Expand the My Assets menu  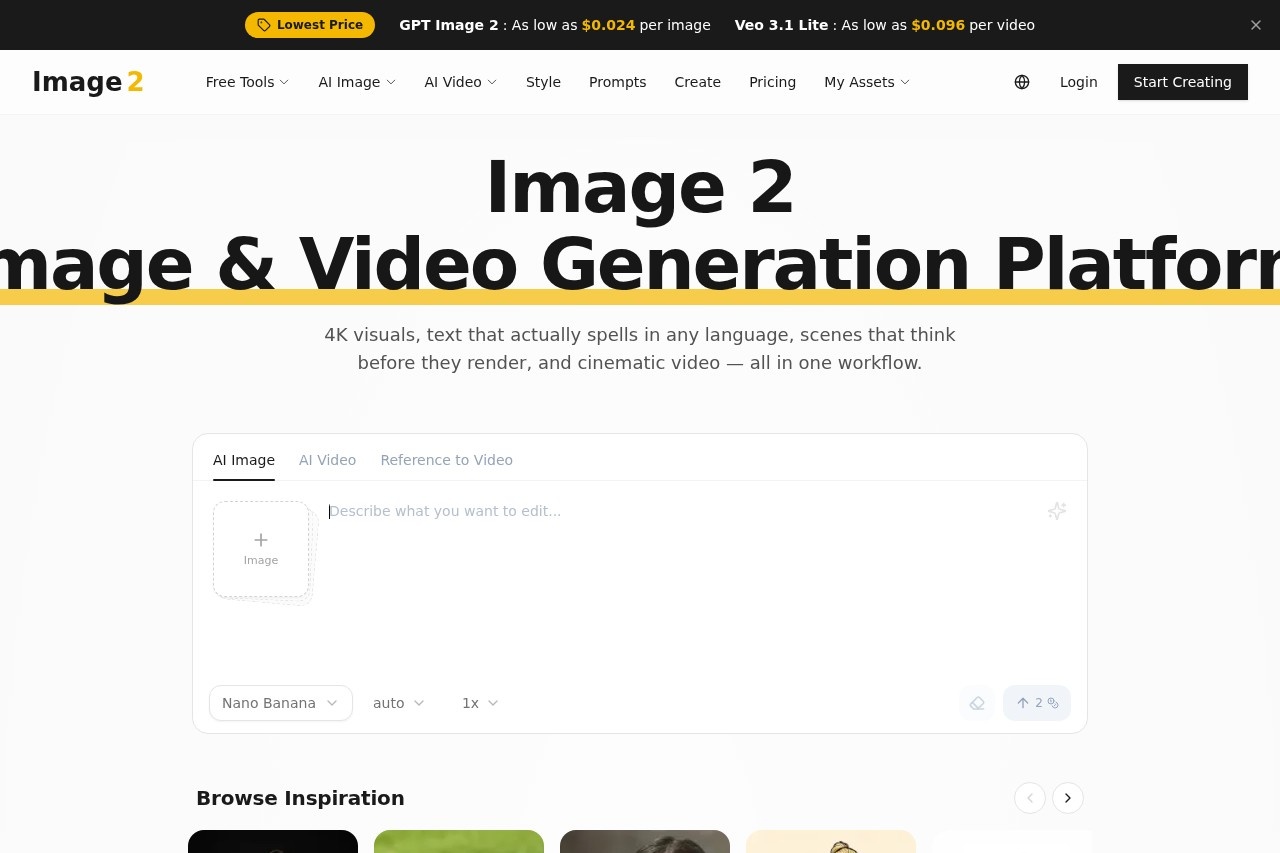(867, 82)
